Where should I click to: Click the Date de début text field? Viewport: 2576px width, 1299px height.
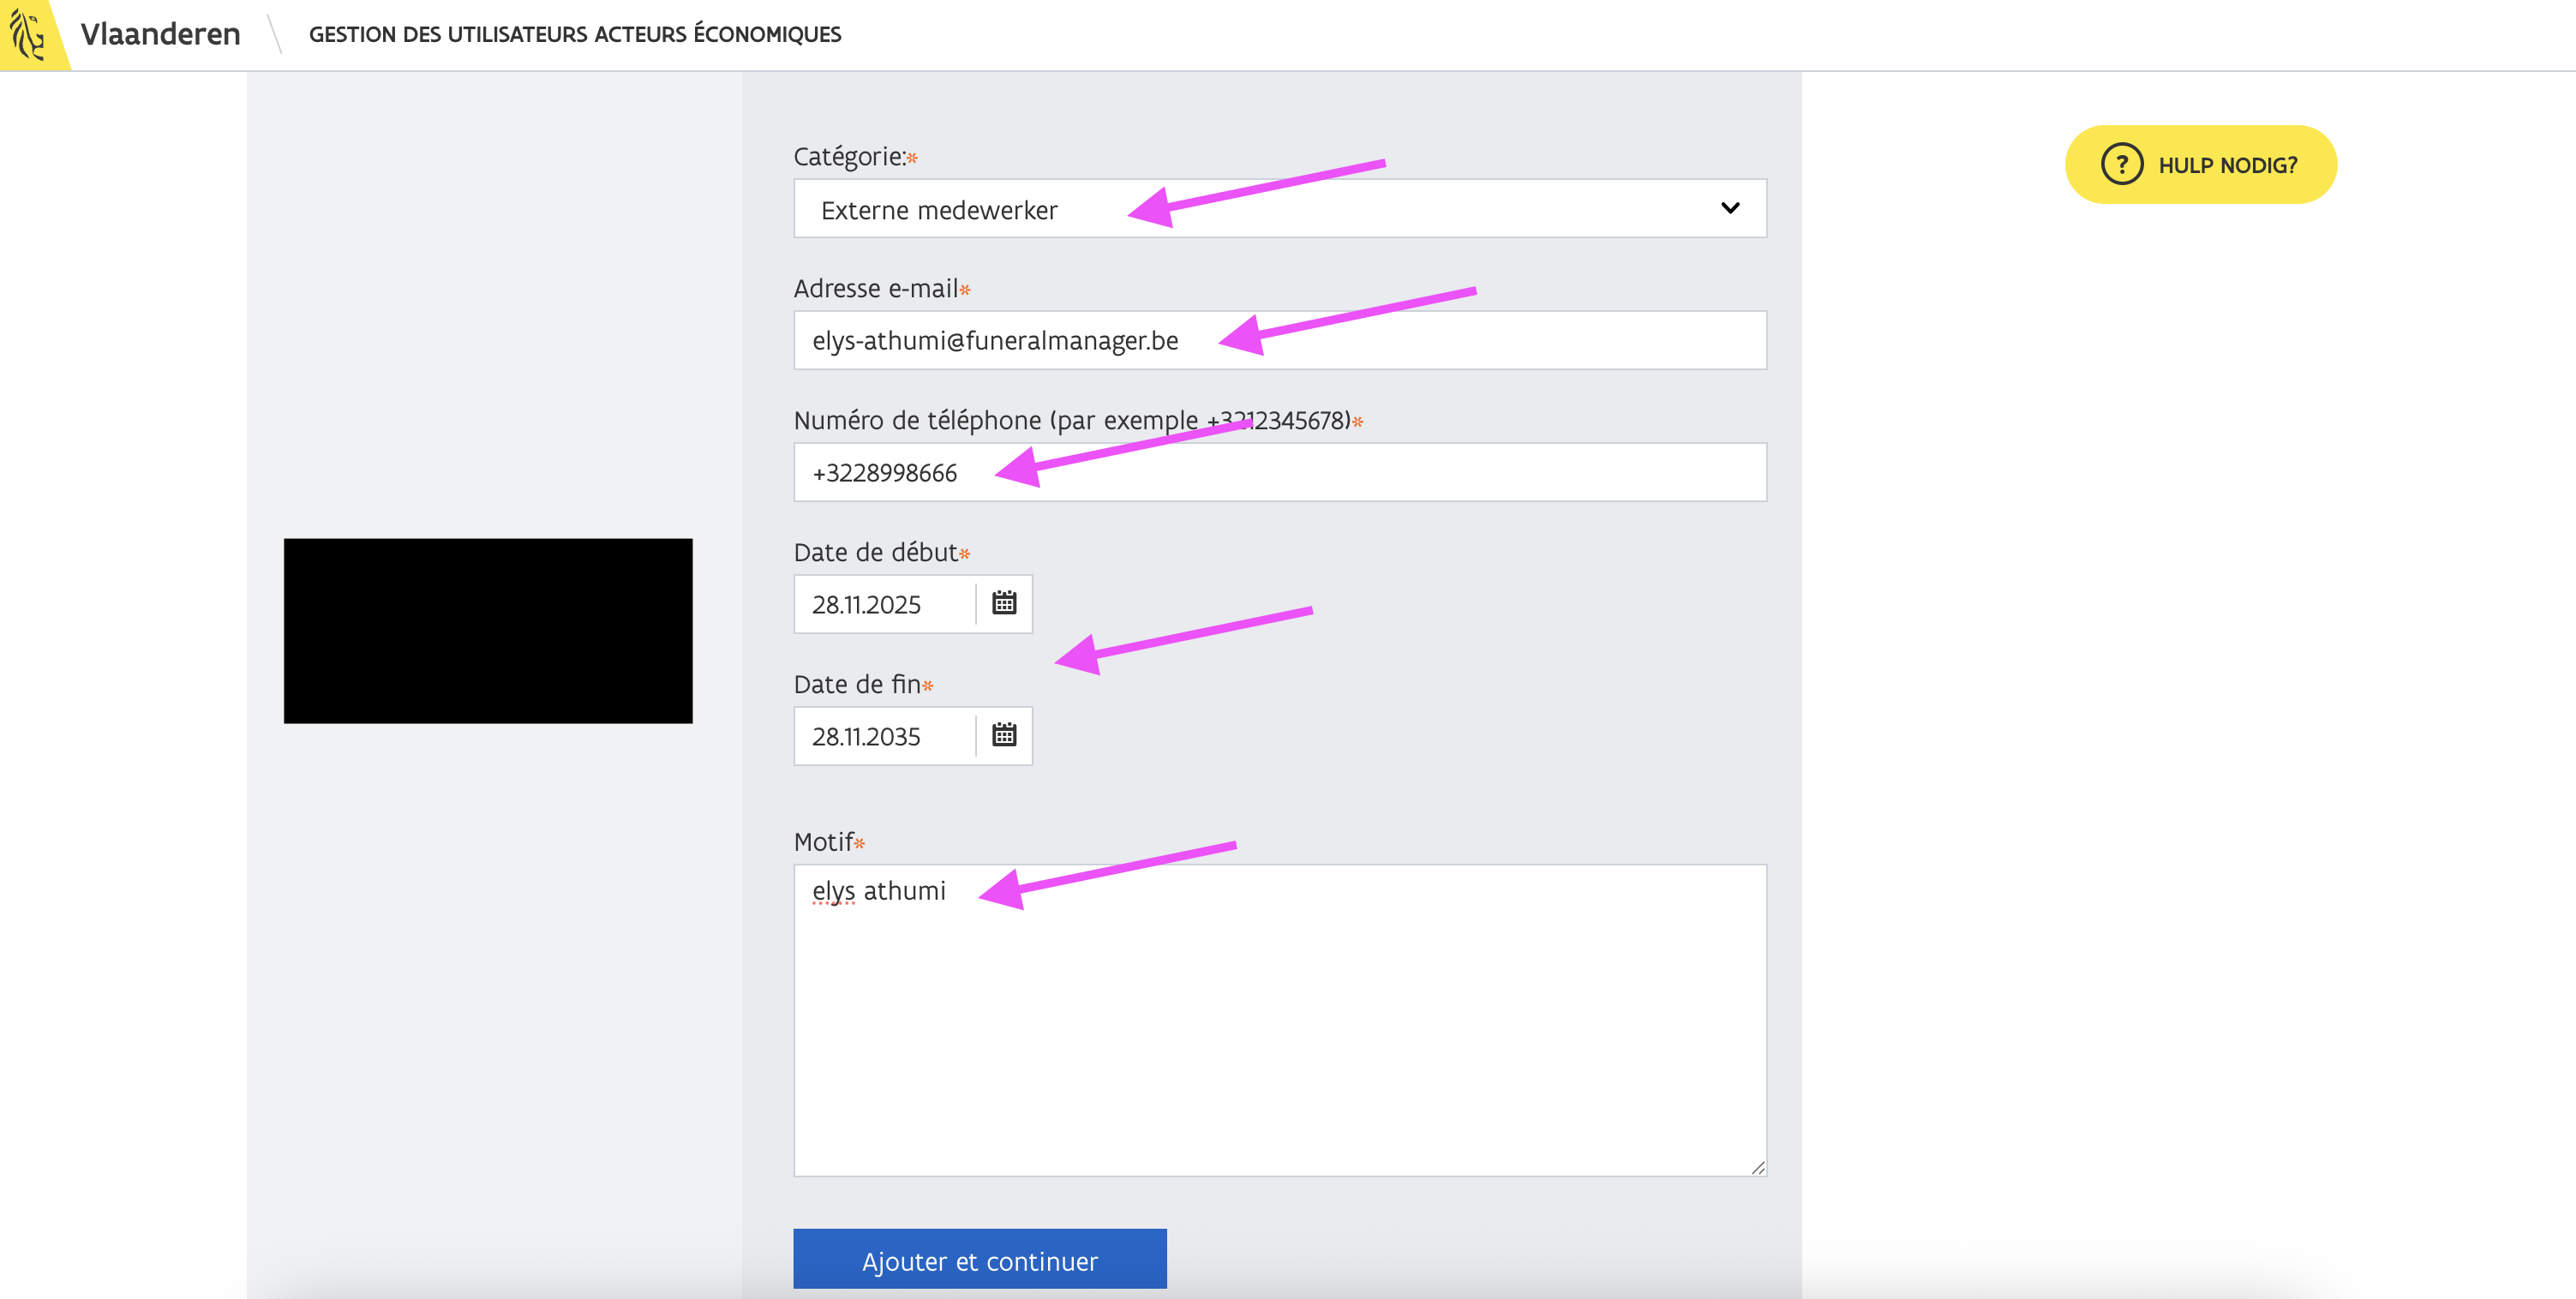coord(884,604)
